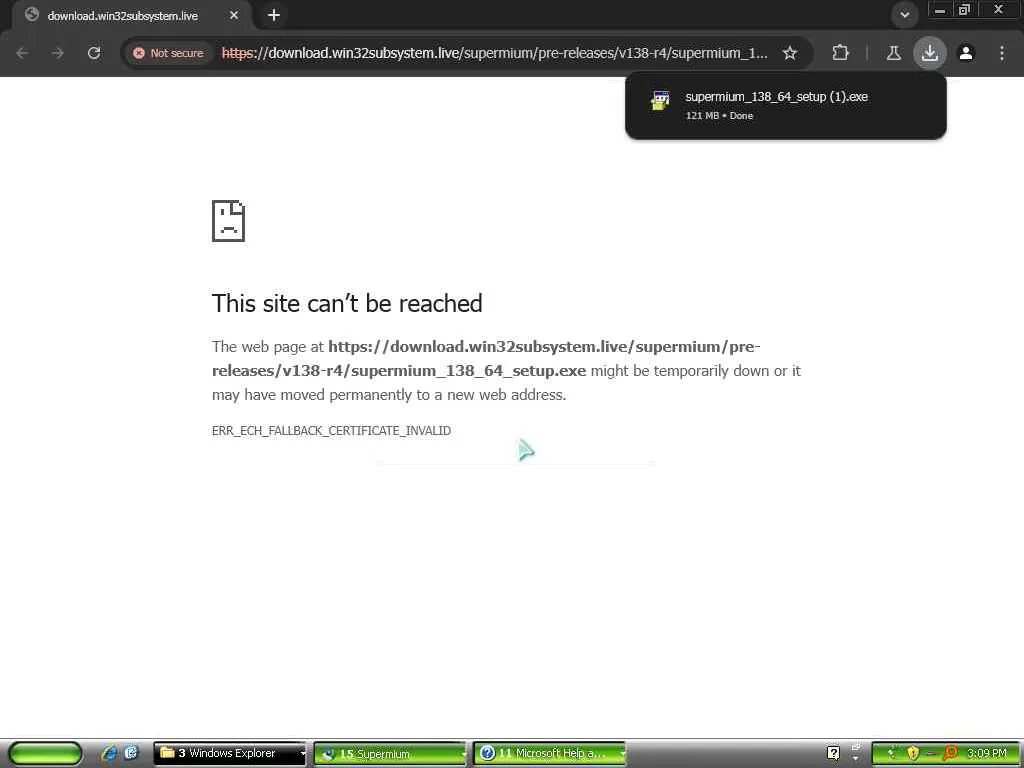
Task: Click the "121 MB • Done" download status text
Action: click(x=719, y=116)
